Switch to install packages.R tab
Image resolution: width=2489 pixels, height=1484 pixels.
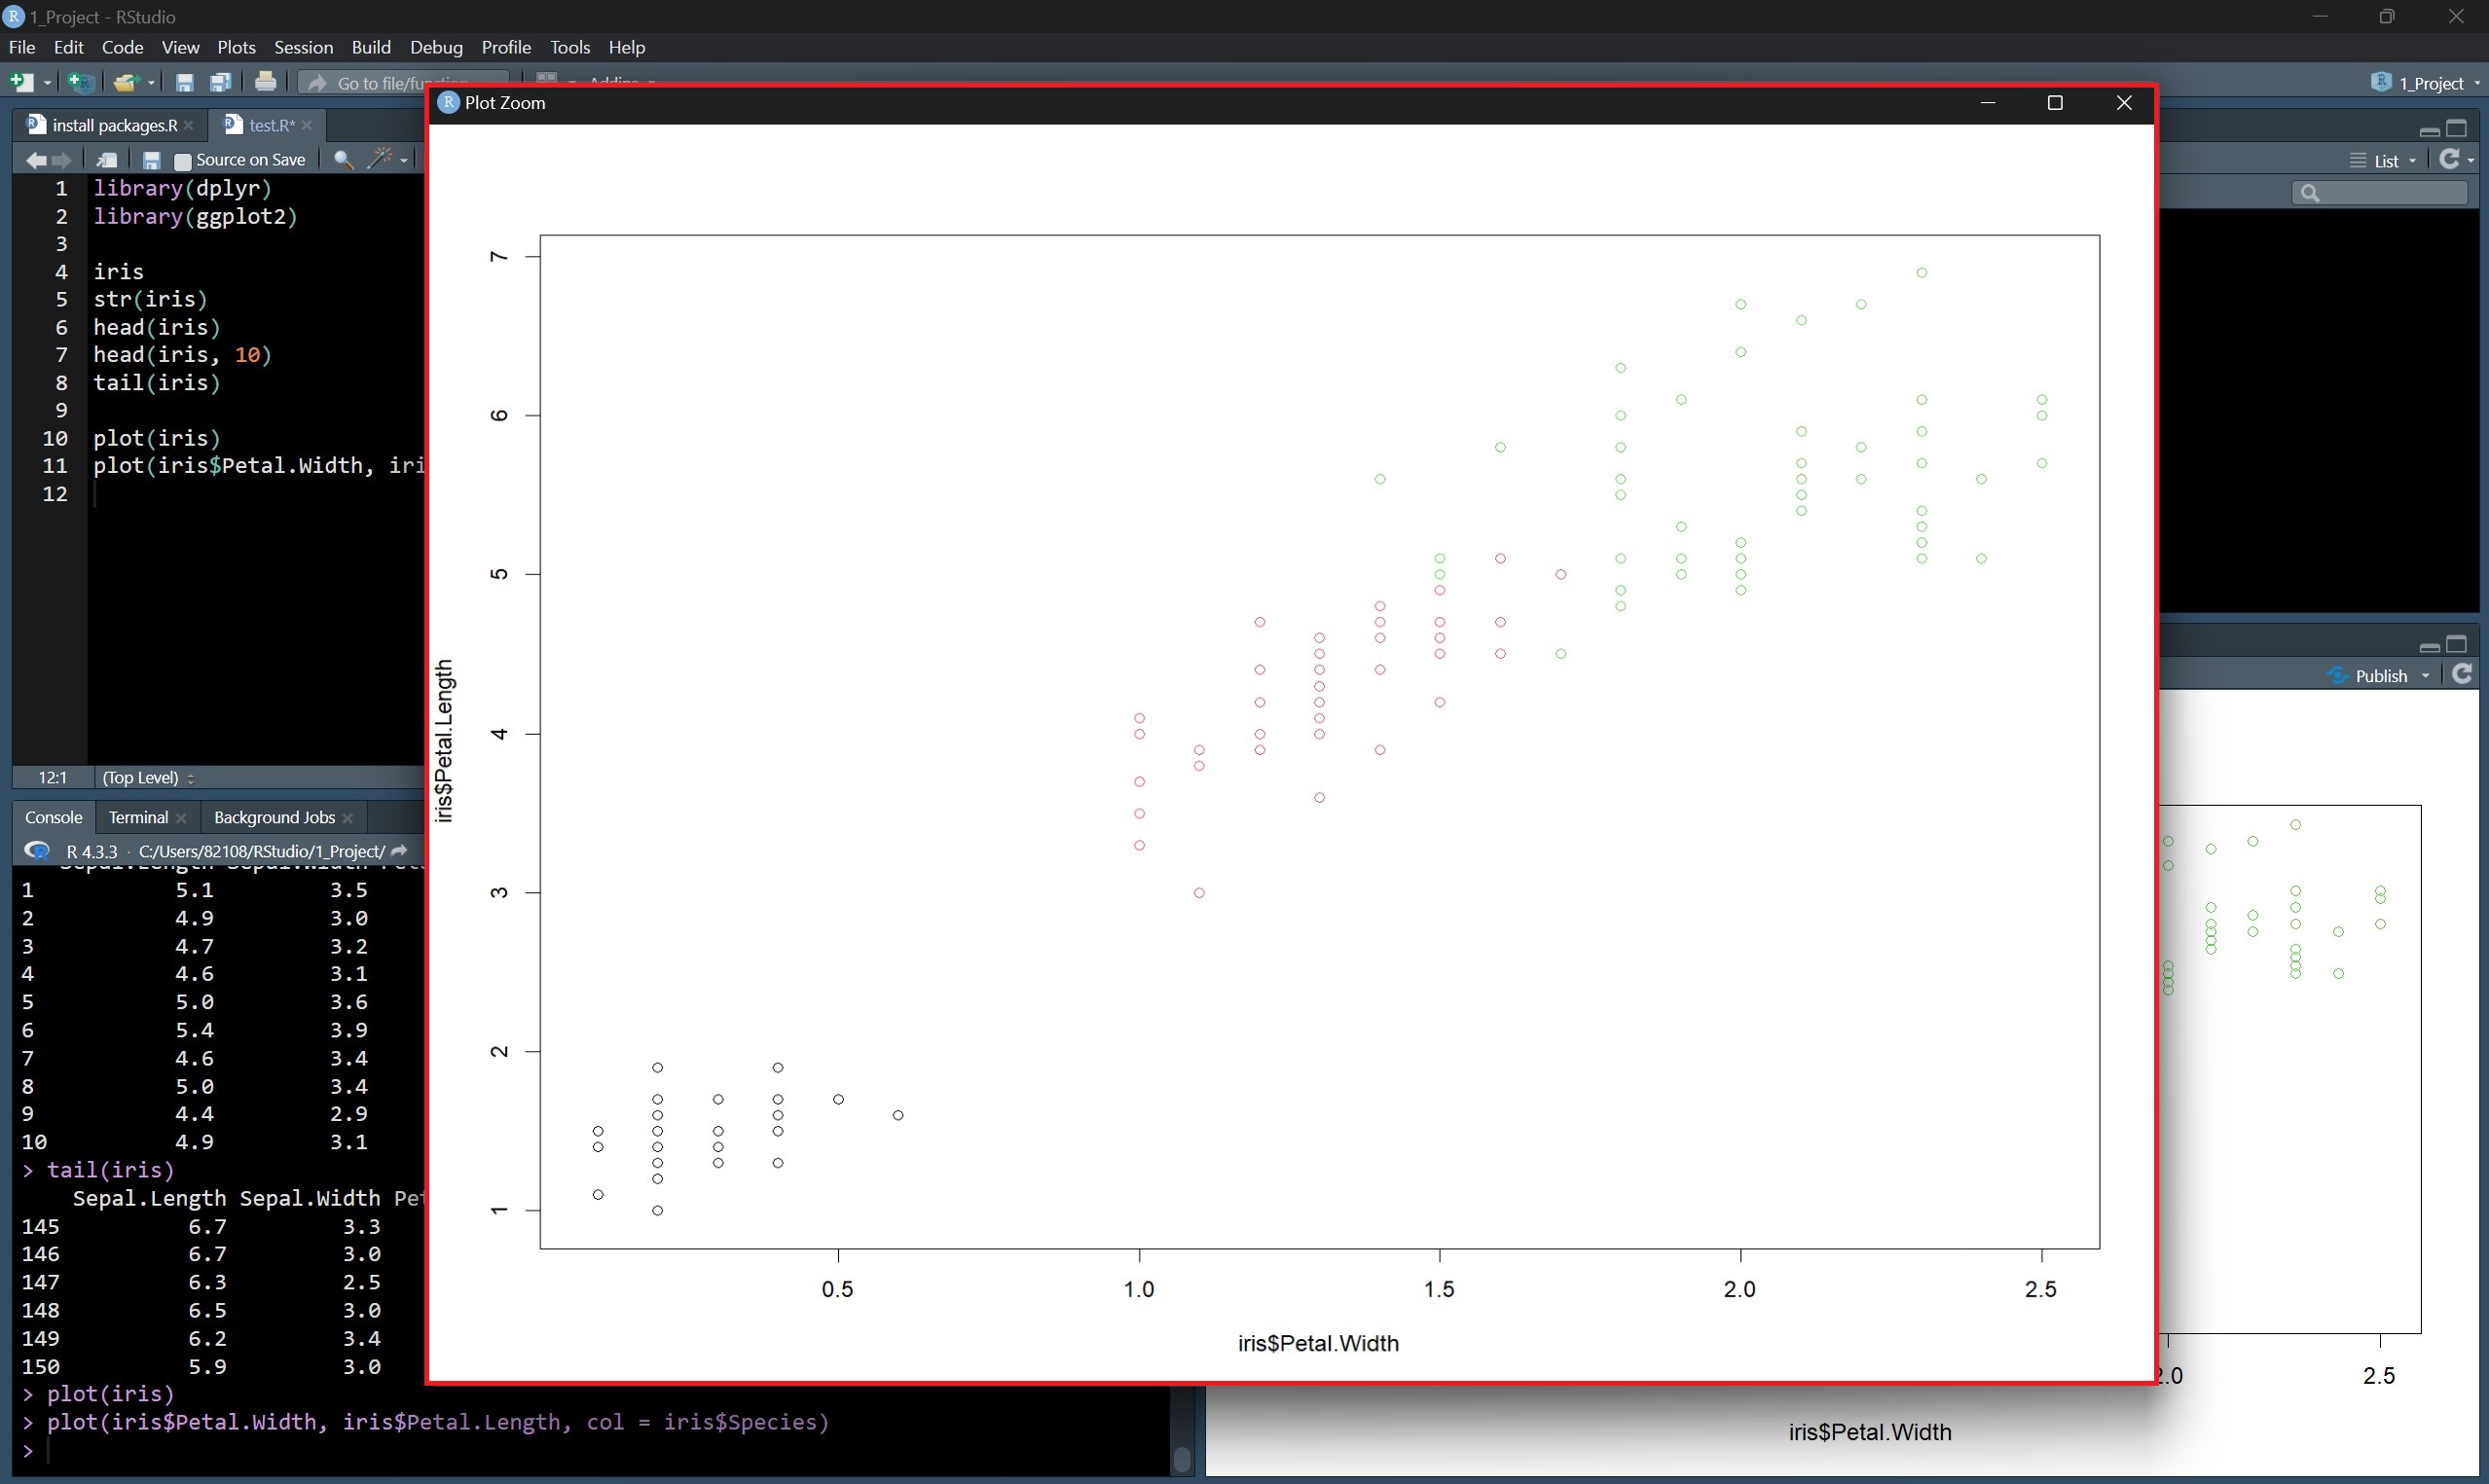coord(113,125)
